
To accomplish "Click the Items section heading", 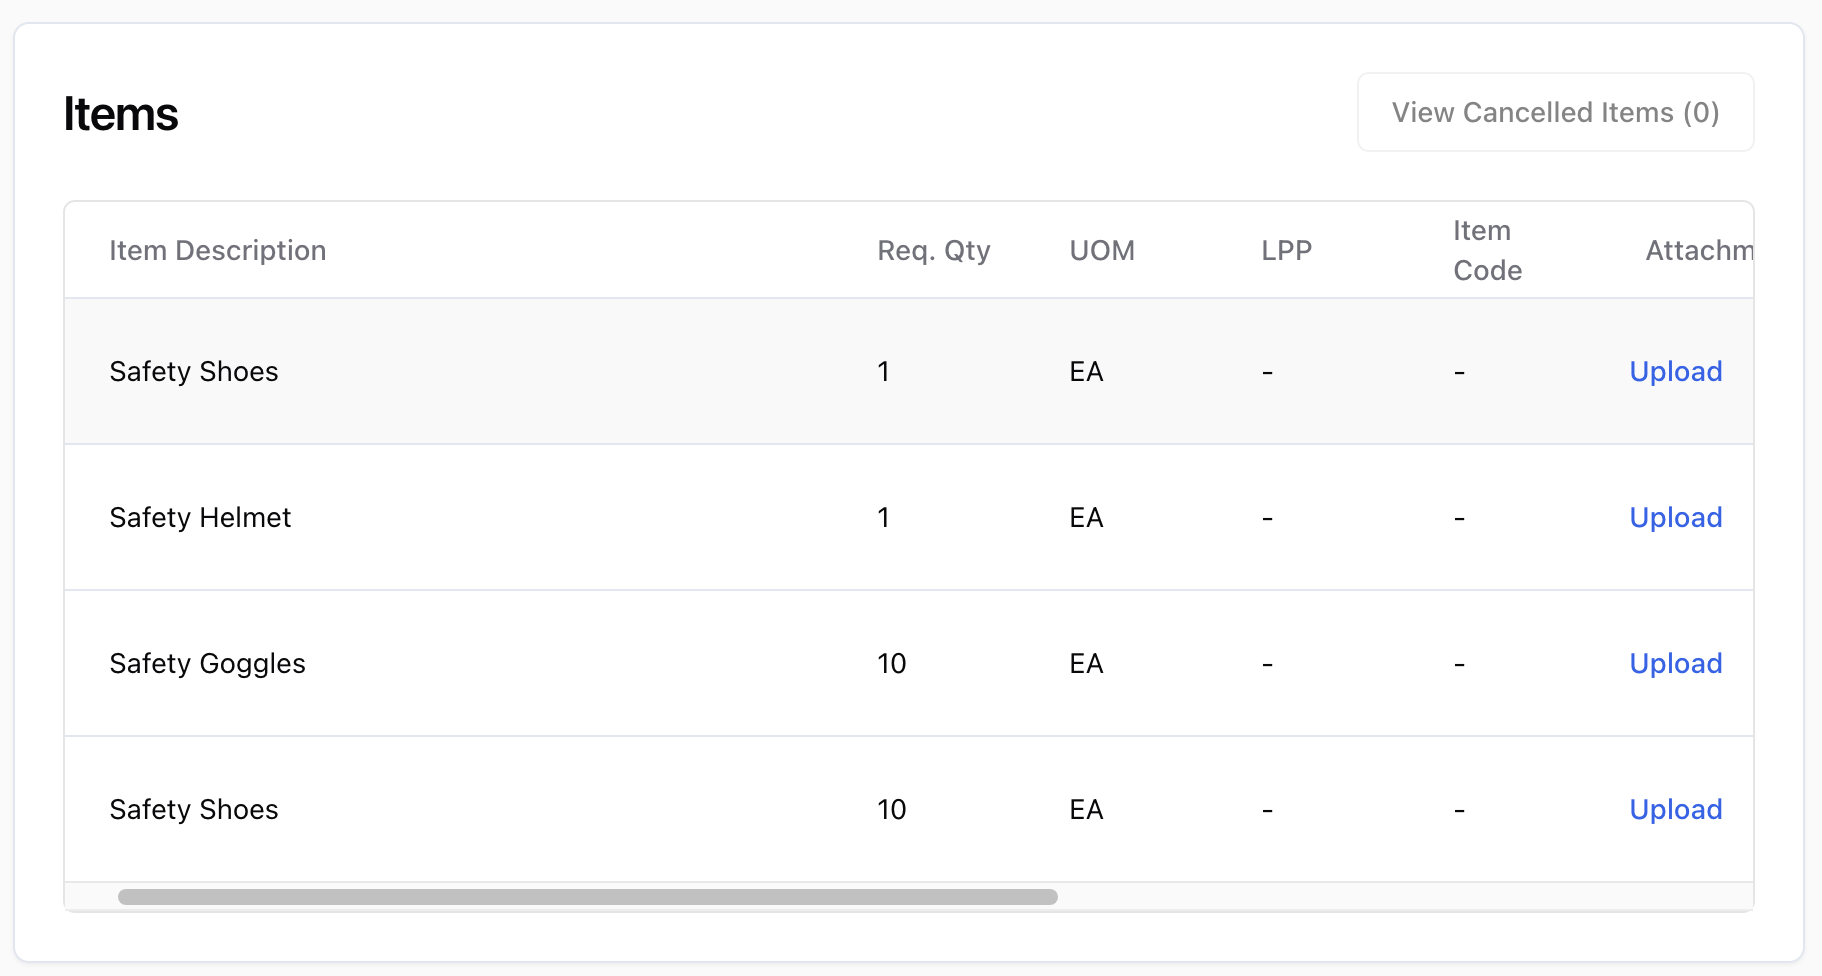I will (x=121, y=114).
